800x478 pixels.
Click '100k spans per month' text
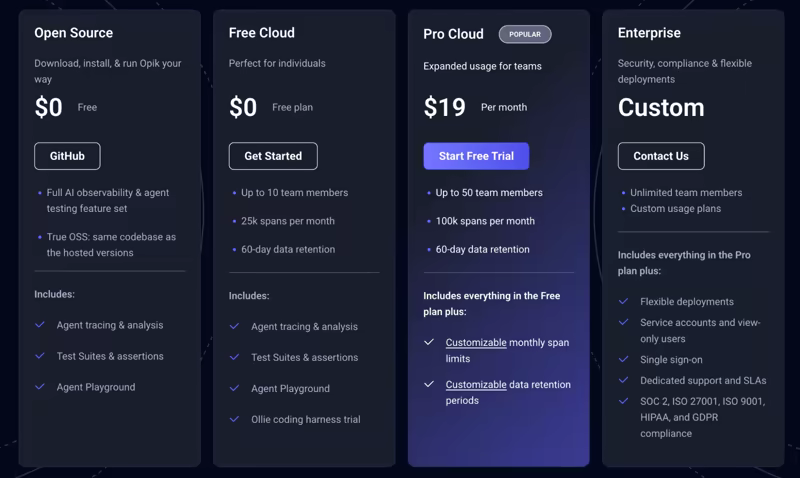coord(485,221)
